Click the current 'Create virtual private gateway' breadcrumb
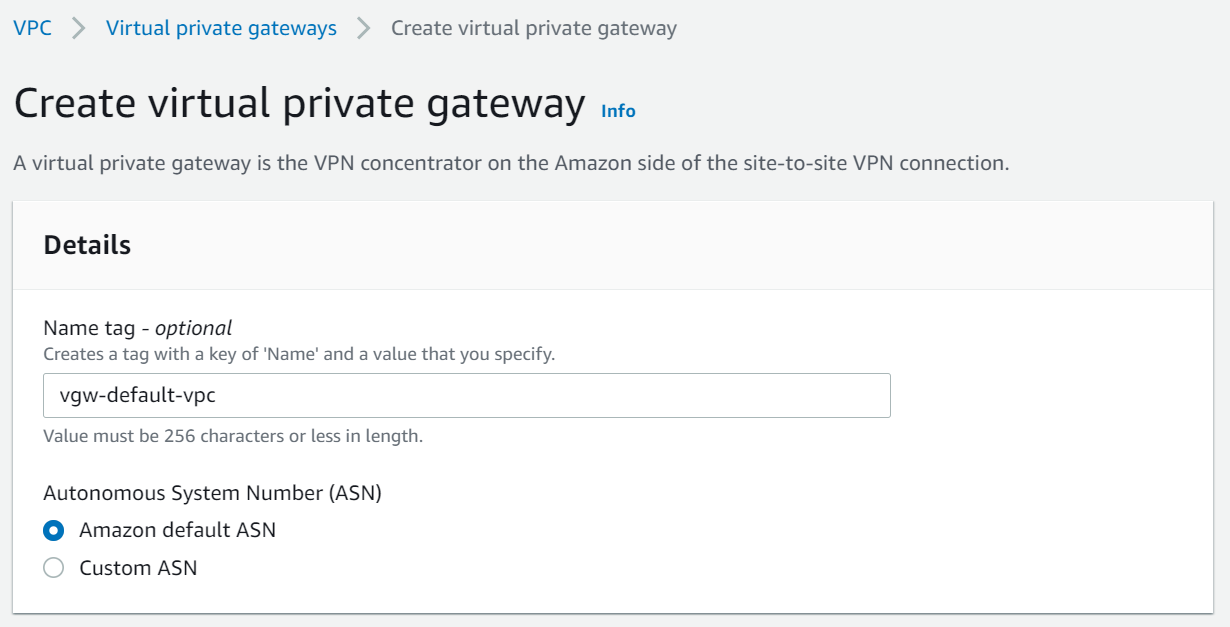The width and height of the screenshot is (1230, 627). 533,28
